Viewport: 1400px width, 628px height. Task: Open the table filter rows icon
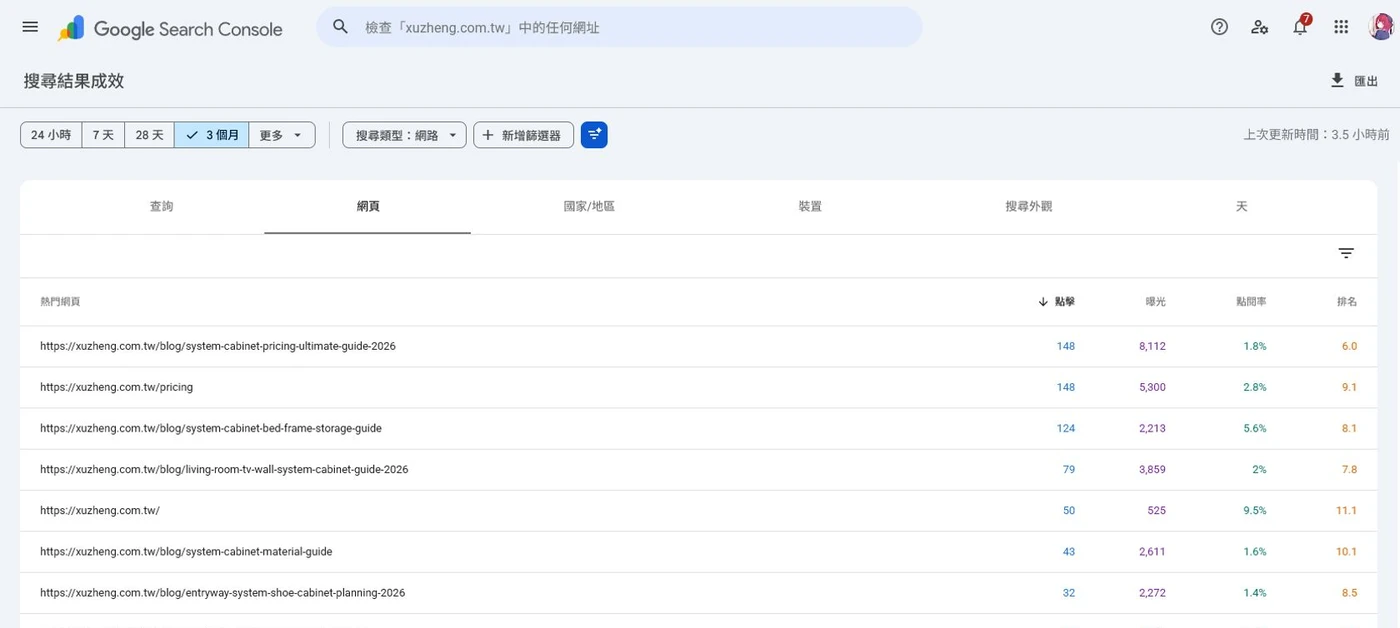coord(1346,254)
